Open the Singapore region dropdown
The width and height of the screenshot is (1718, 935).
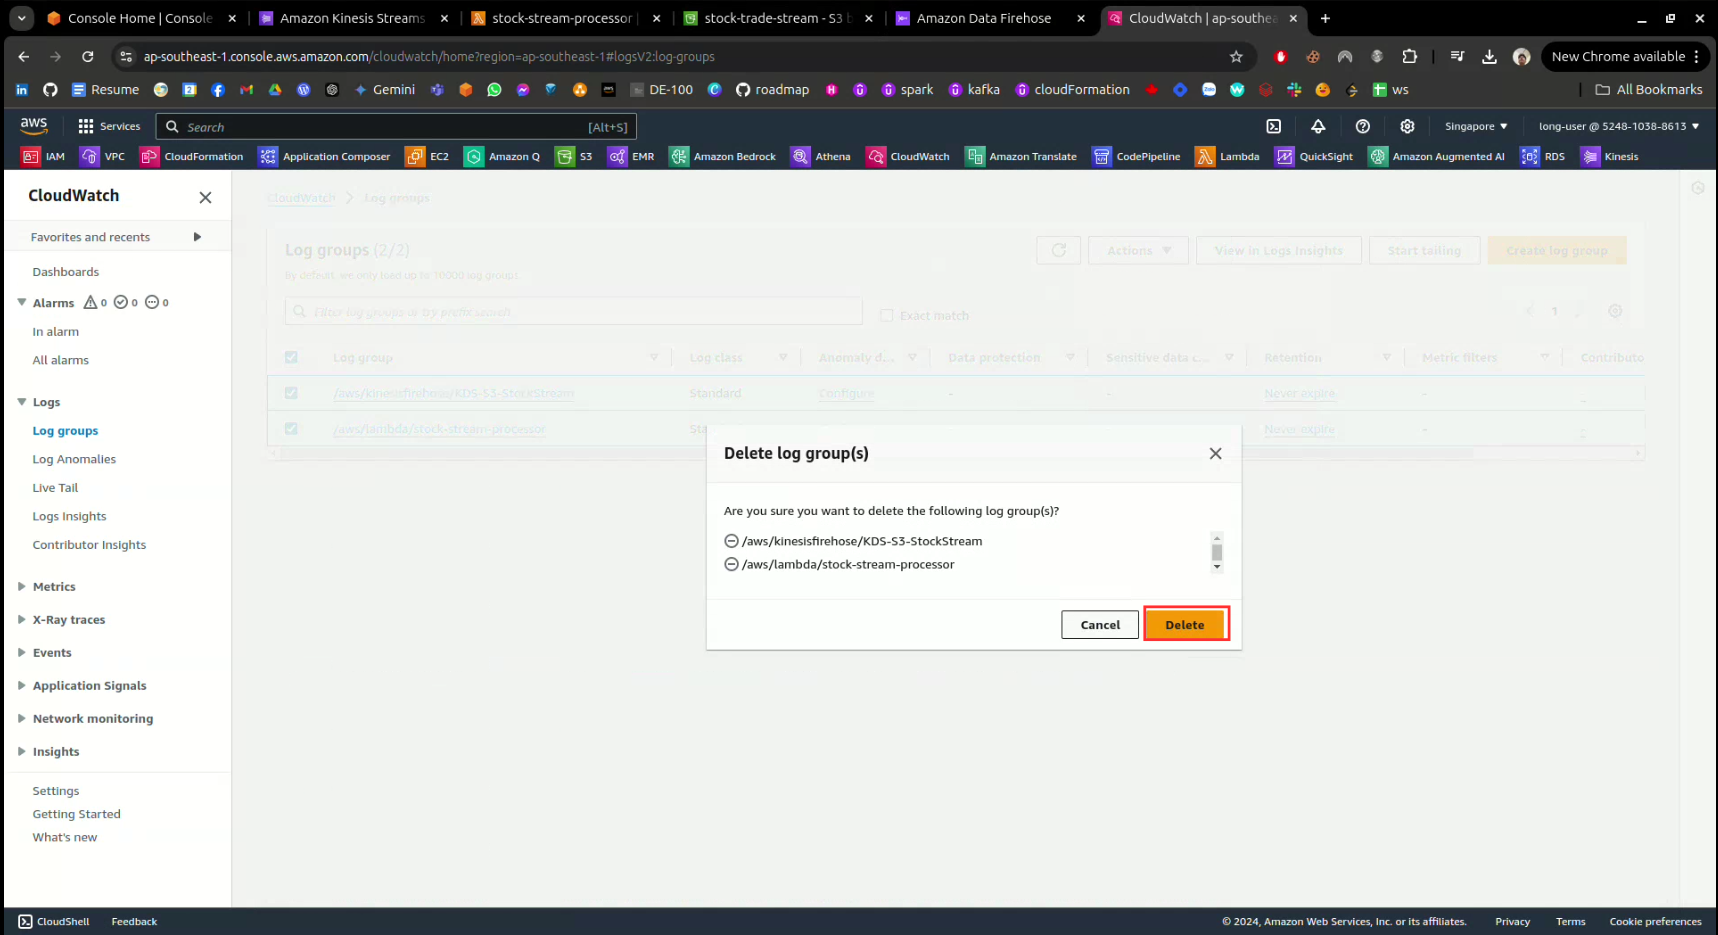pyautogui.click(x=1475, y=126)
